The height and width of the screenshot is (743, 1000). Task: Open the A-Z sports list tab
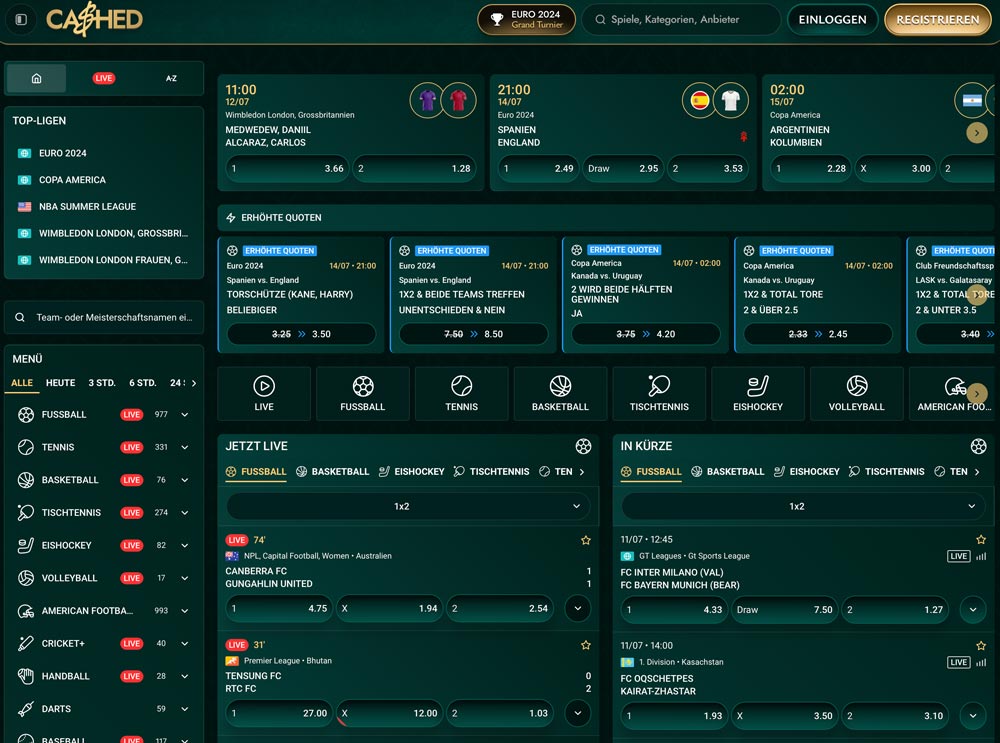pyautogui.click(x=171, y=78)
